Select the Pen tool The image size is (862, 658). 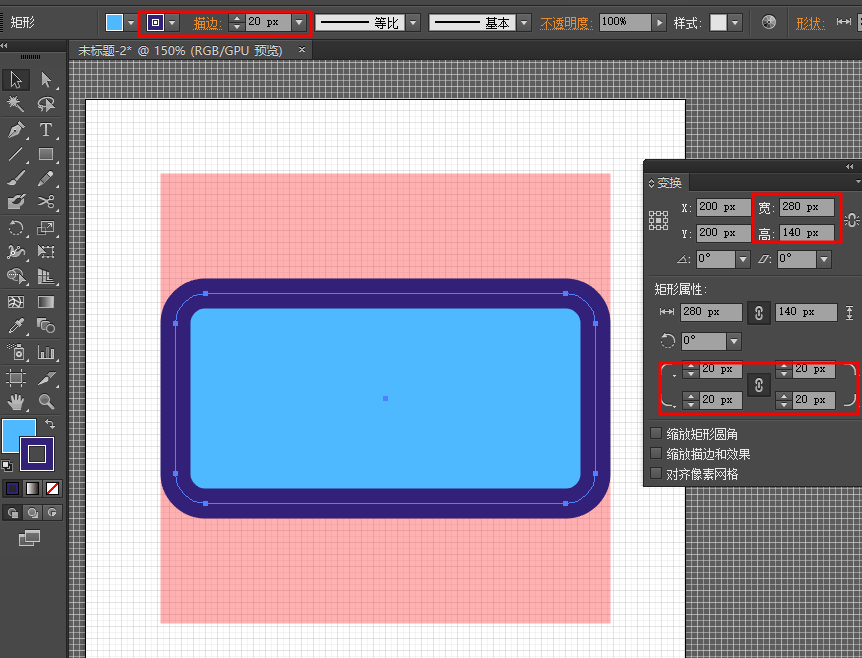click(x=15, y=130)
